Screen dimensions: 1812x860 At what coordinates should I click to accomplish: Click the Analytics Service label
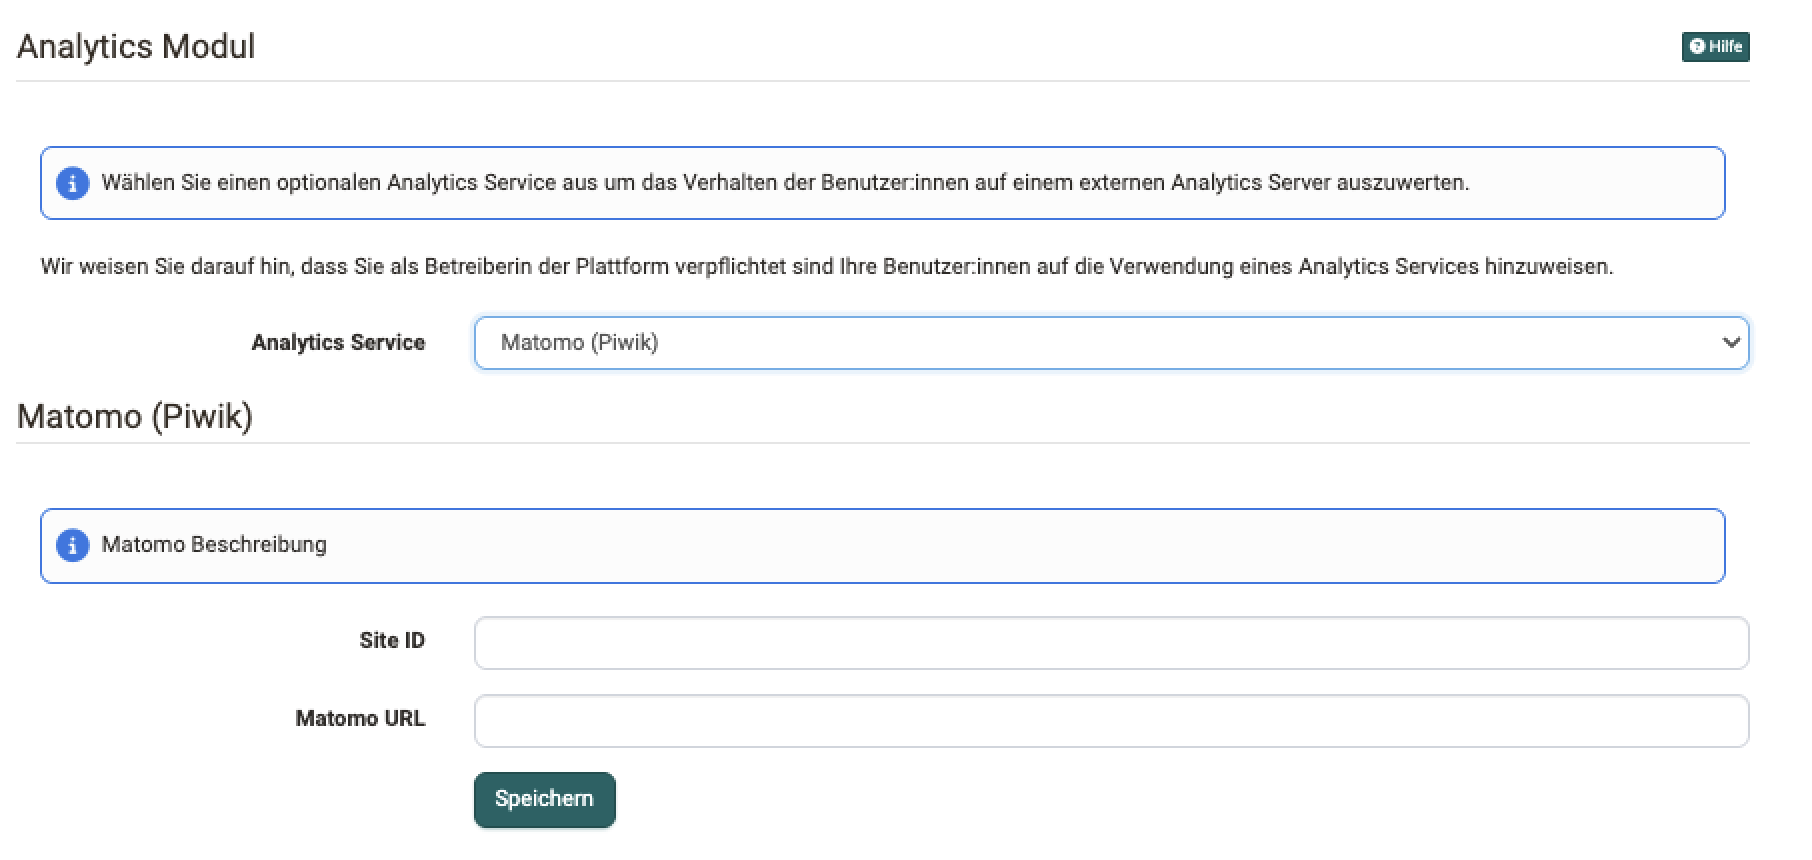(x=338, y=343)
